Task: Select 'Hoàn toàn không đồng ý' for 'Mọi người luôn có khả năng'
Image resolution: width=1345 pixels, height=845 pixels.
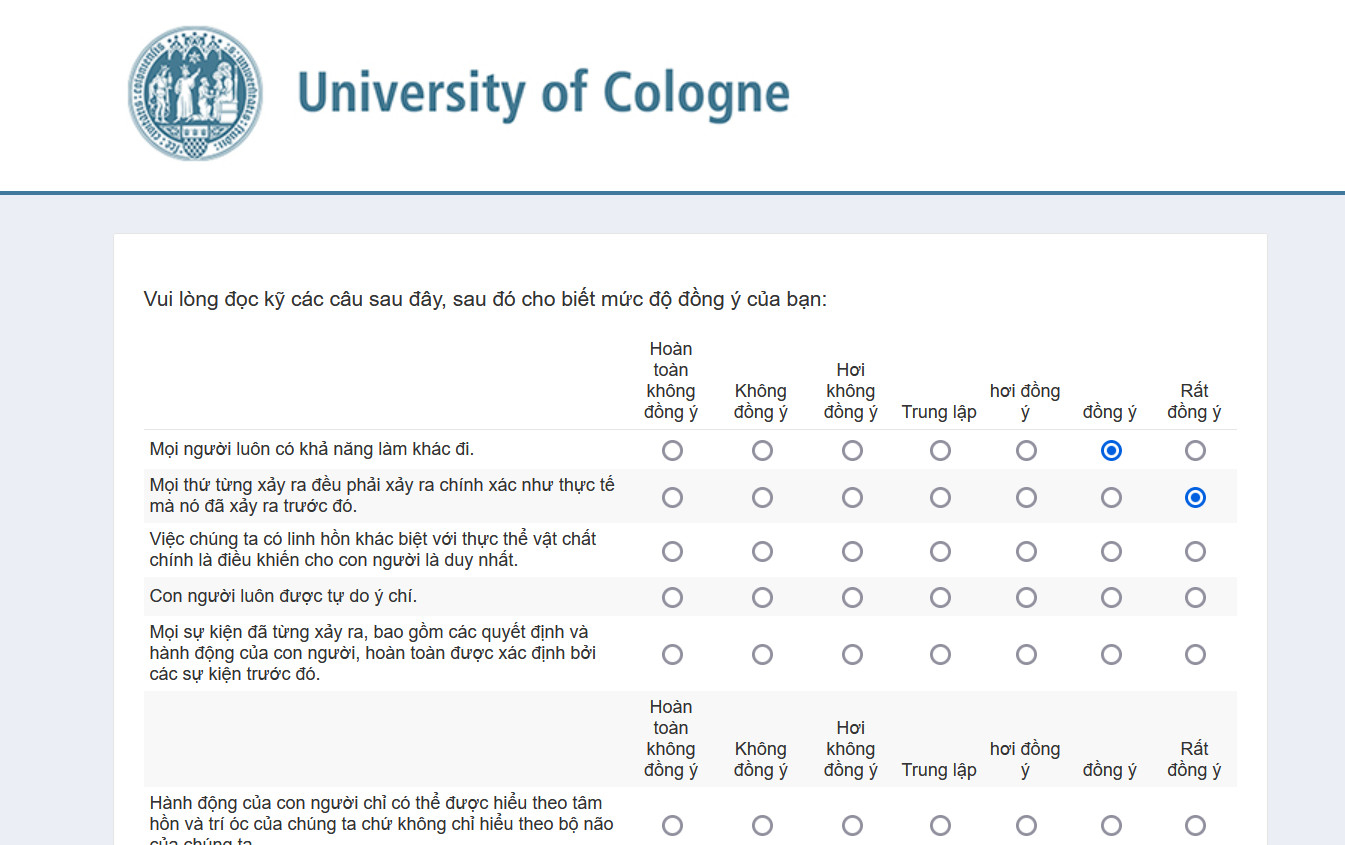Action: (672, 451)
